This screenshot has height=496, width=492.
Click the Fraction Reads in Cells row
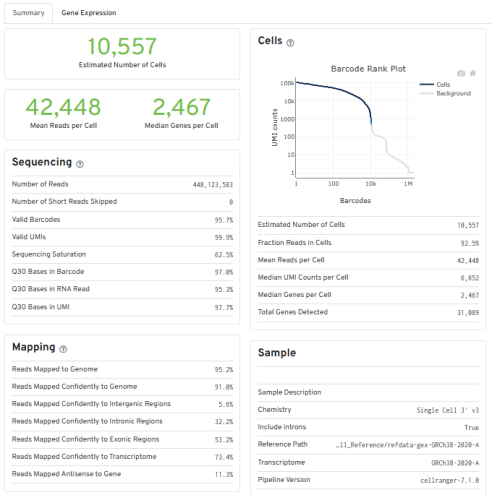click(x=368, y=243)
